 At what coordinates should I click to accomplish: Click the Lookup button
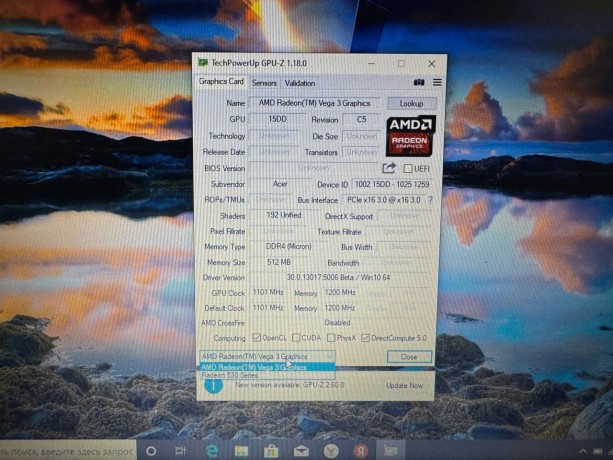click(412, 103)
